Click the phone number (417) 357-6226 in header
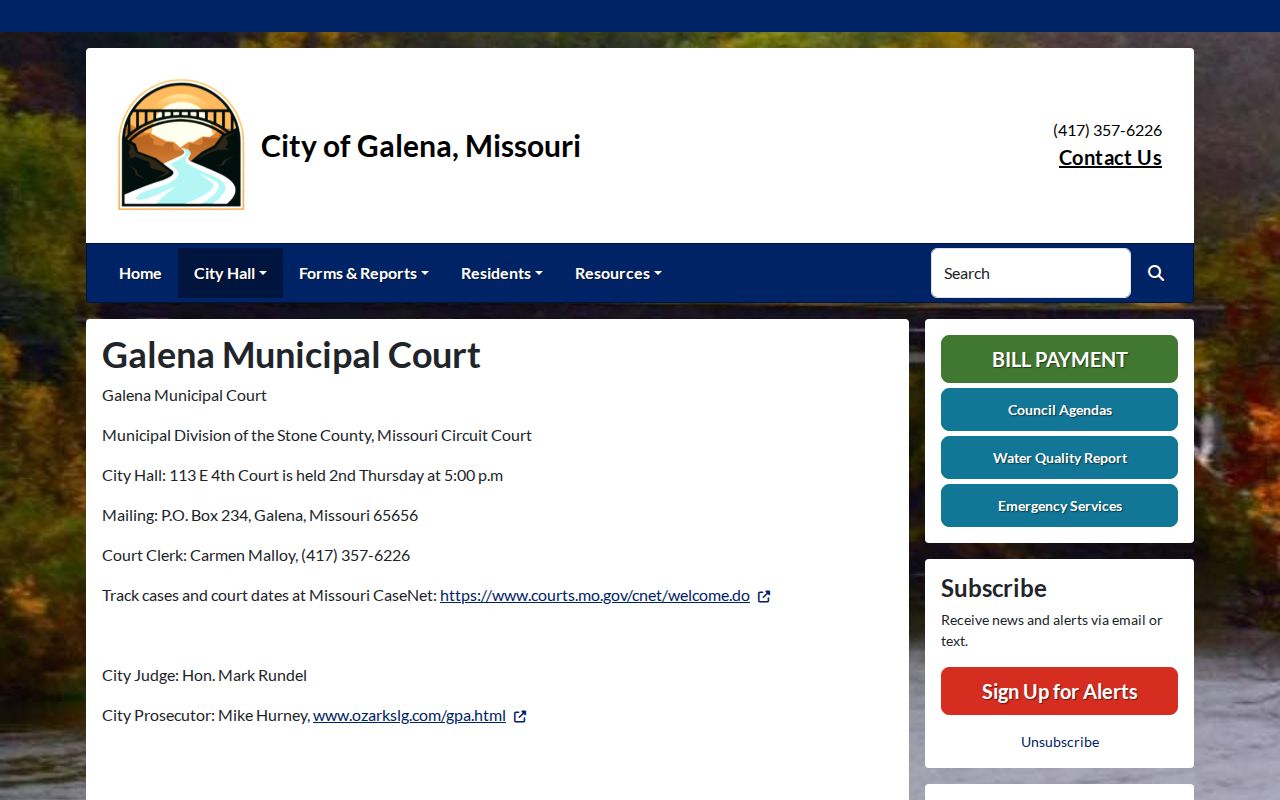This screenshot has height=800, width=1280. click(1107, 130)
